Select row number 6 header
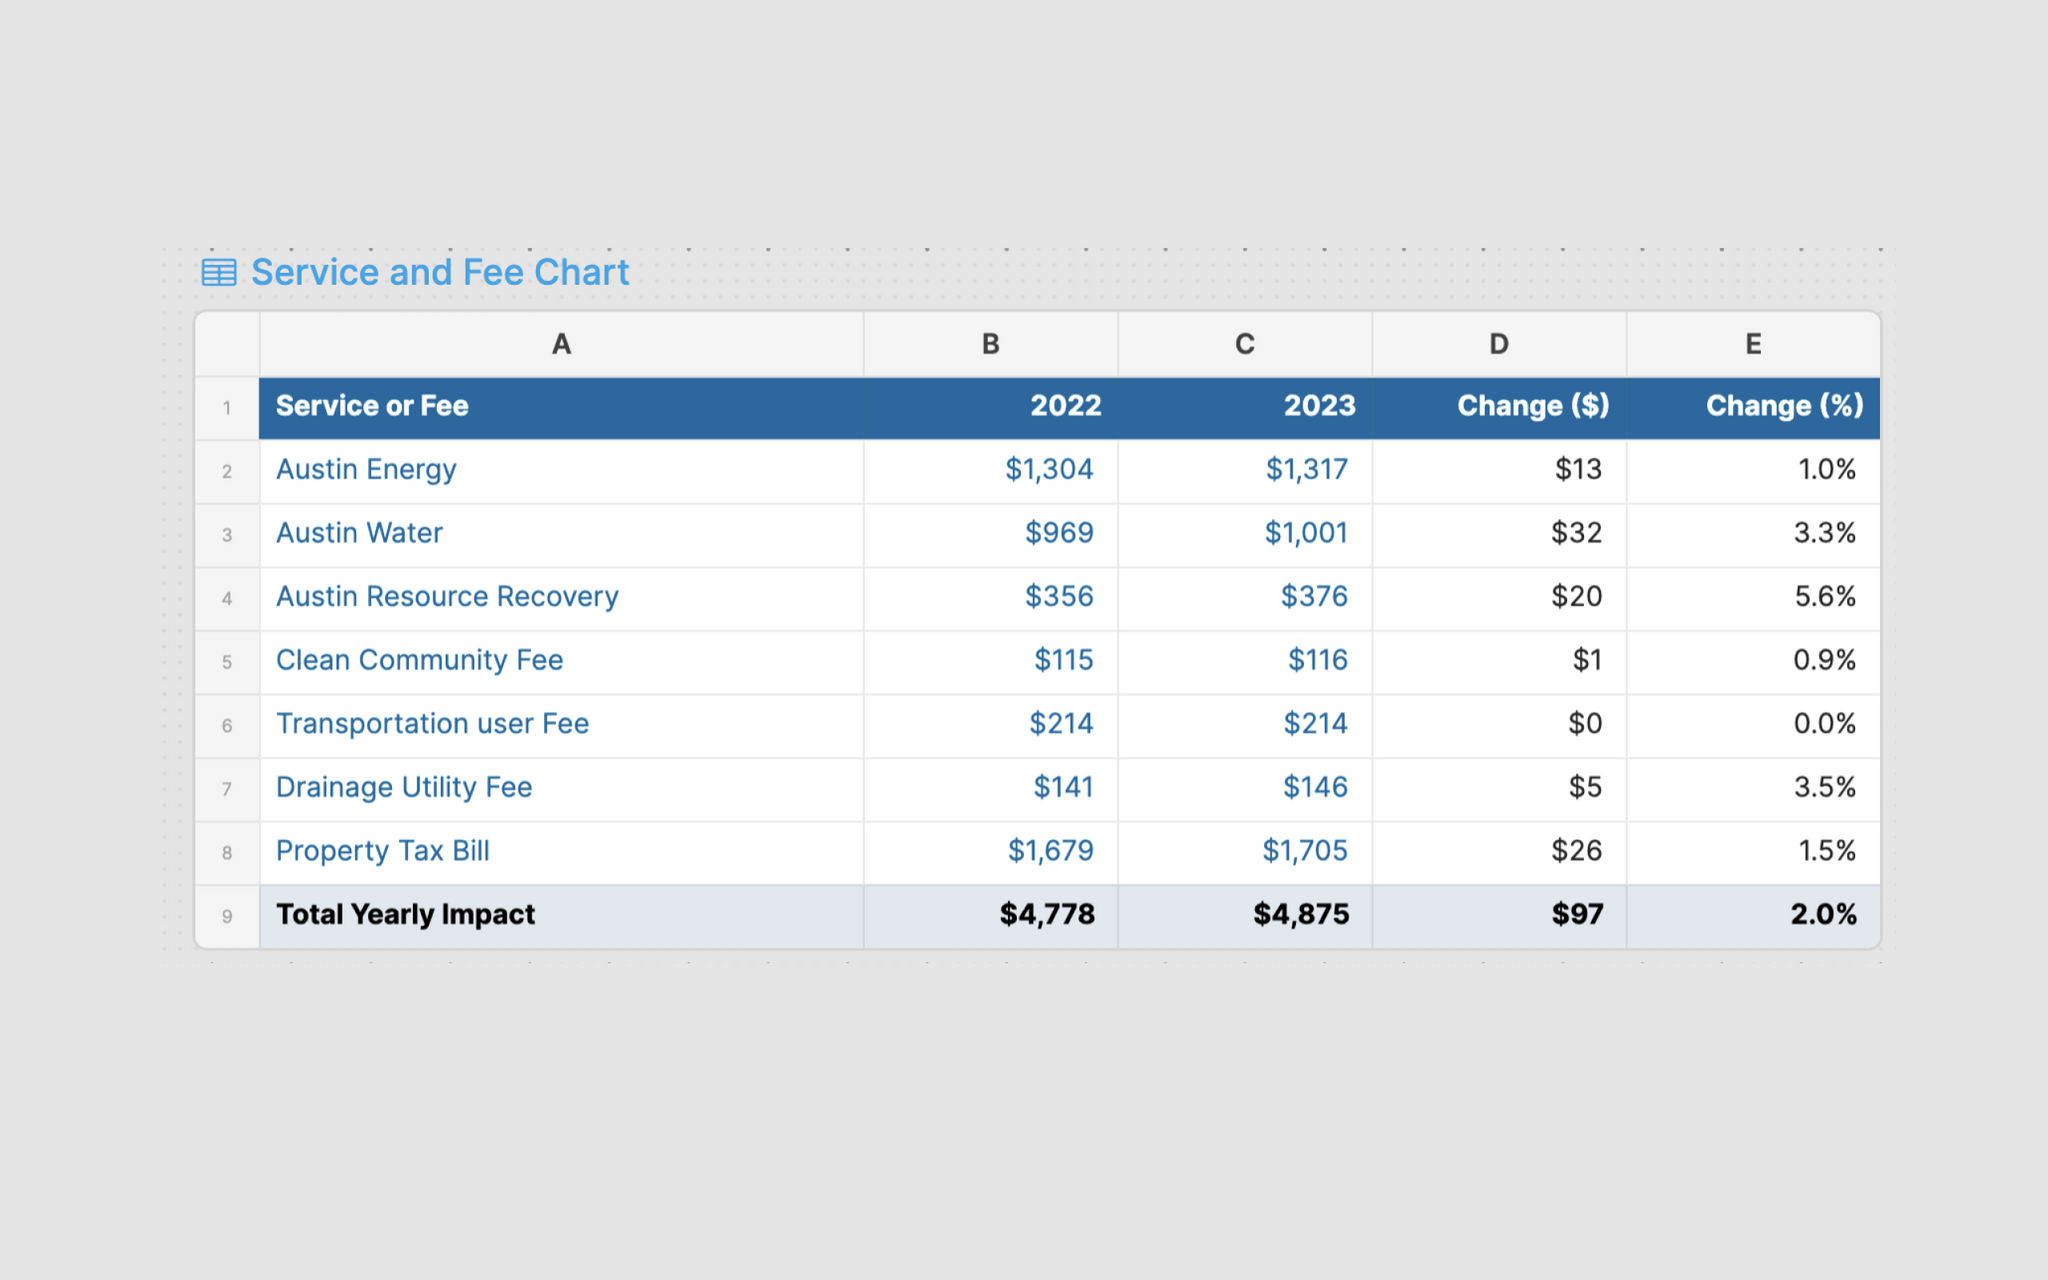The height and width of the screenshot is (1280, 2048). point(227,725)
